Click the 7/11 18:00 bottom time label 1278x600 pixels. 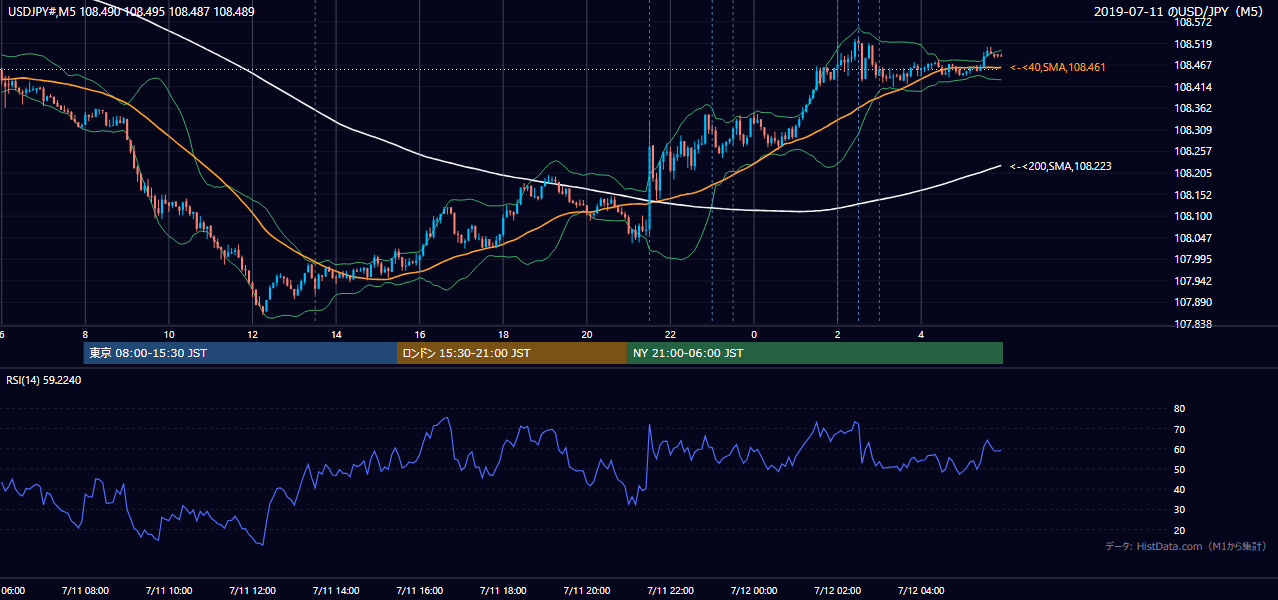pyautogui.click(x=502, y=590)
